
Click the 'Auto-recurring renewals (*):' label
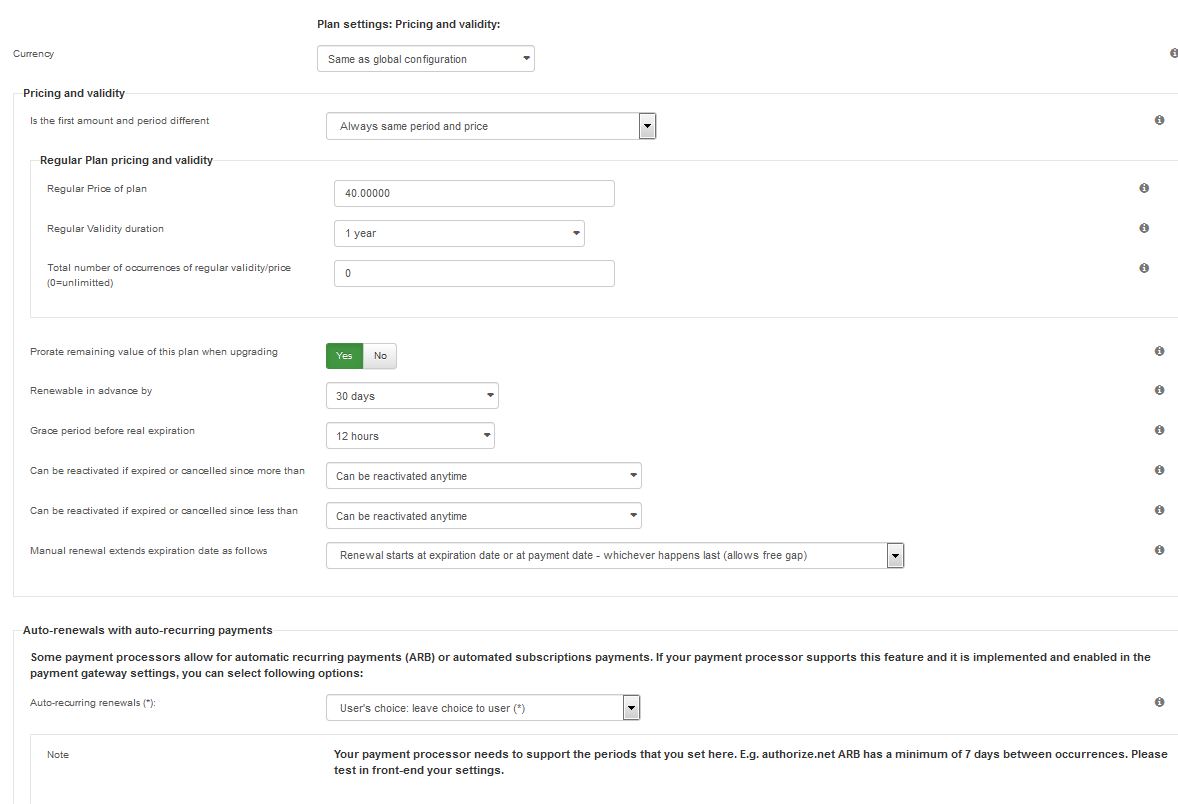tap(93, 703)
